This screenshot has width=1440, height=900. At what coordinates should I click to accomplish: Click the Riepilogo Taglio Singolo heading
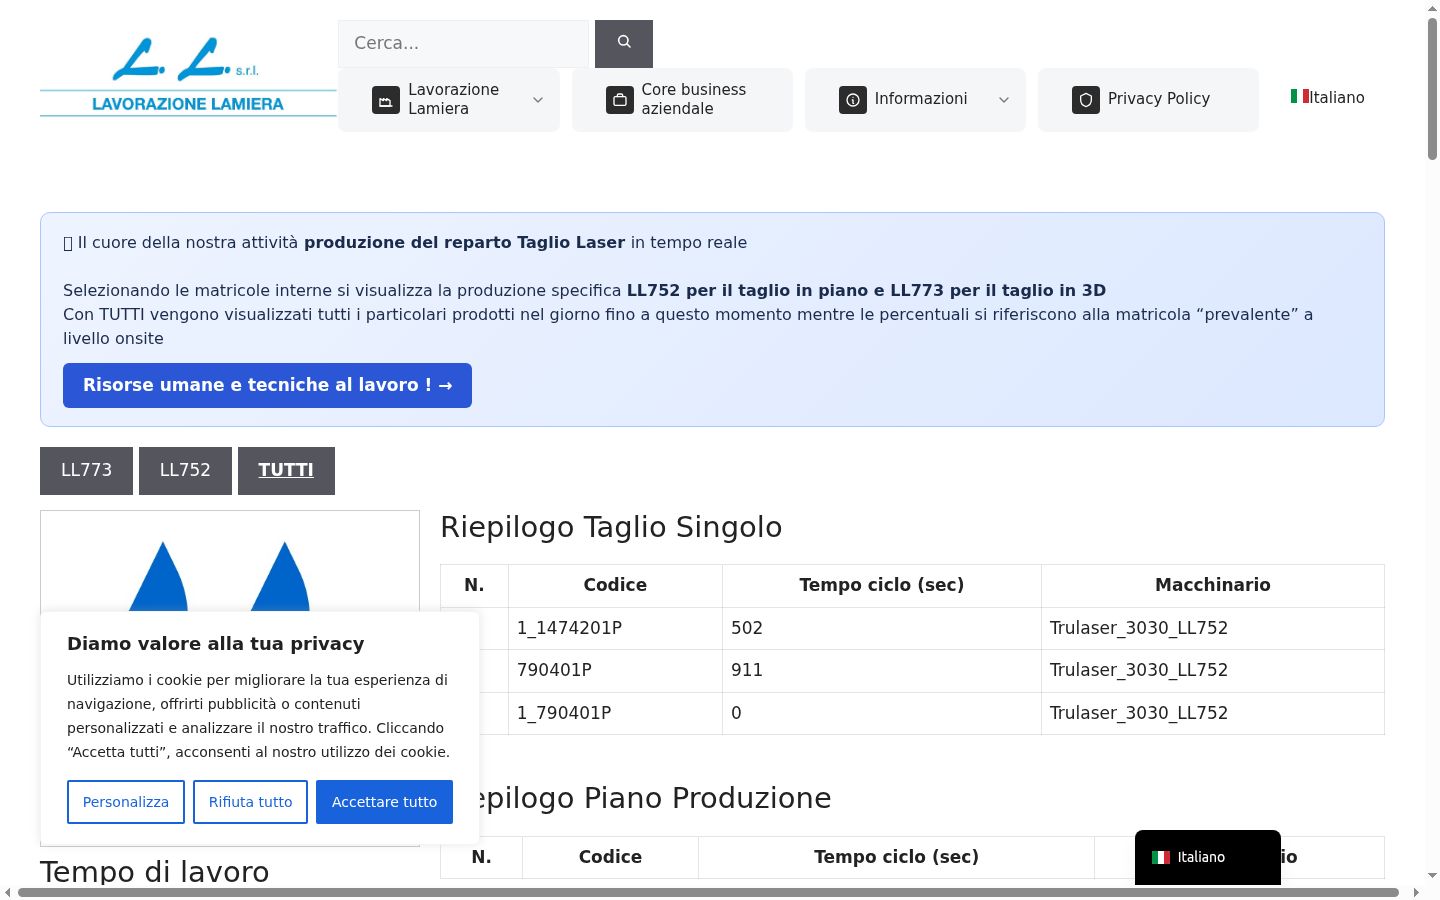click(x=611, y=527)
